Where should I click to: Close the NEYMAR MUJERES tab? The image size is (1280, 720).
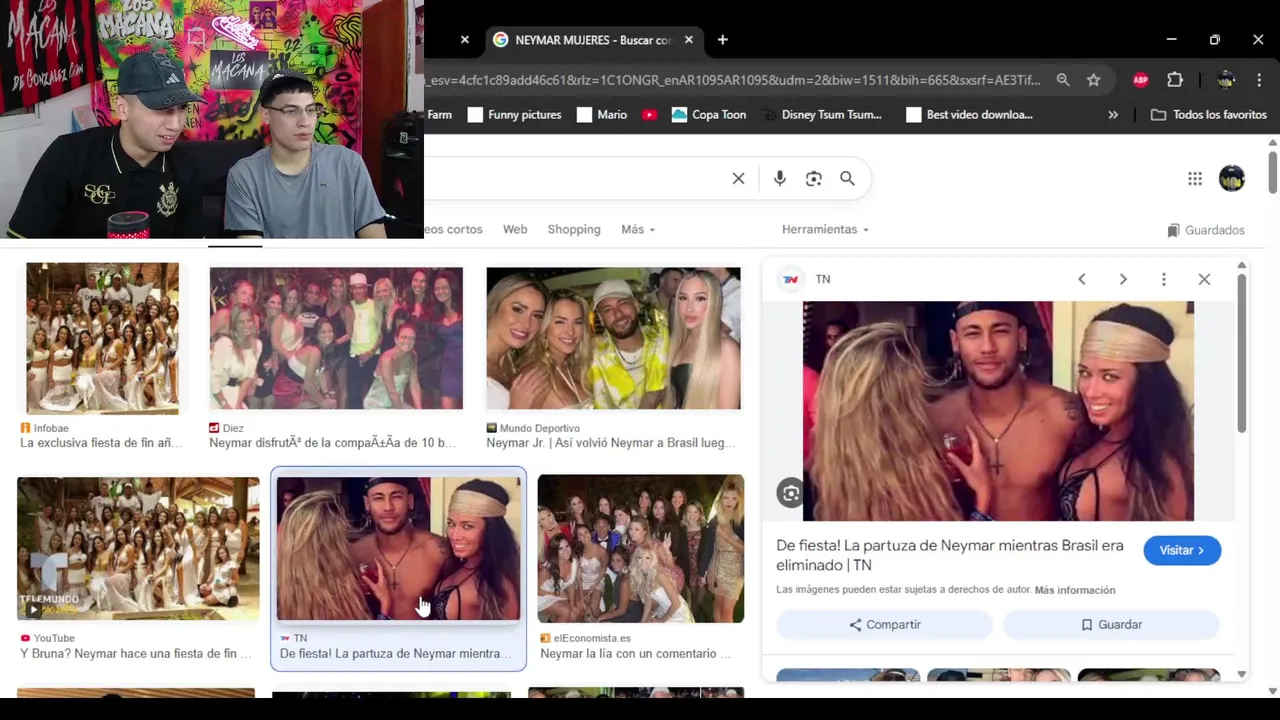688,40
